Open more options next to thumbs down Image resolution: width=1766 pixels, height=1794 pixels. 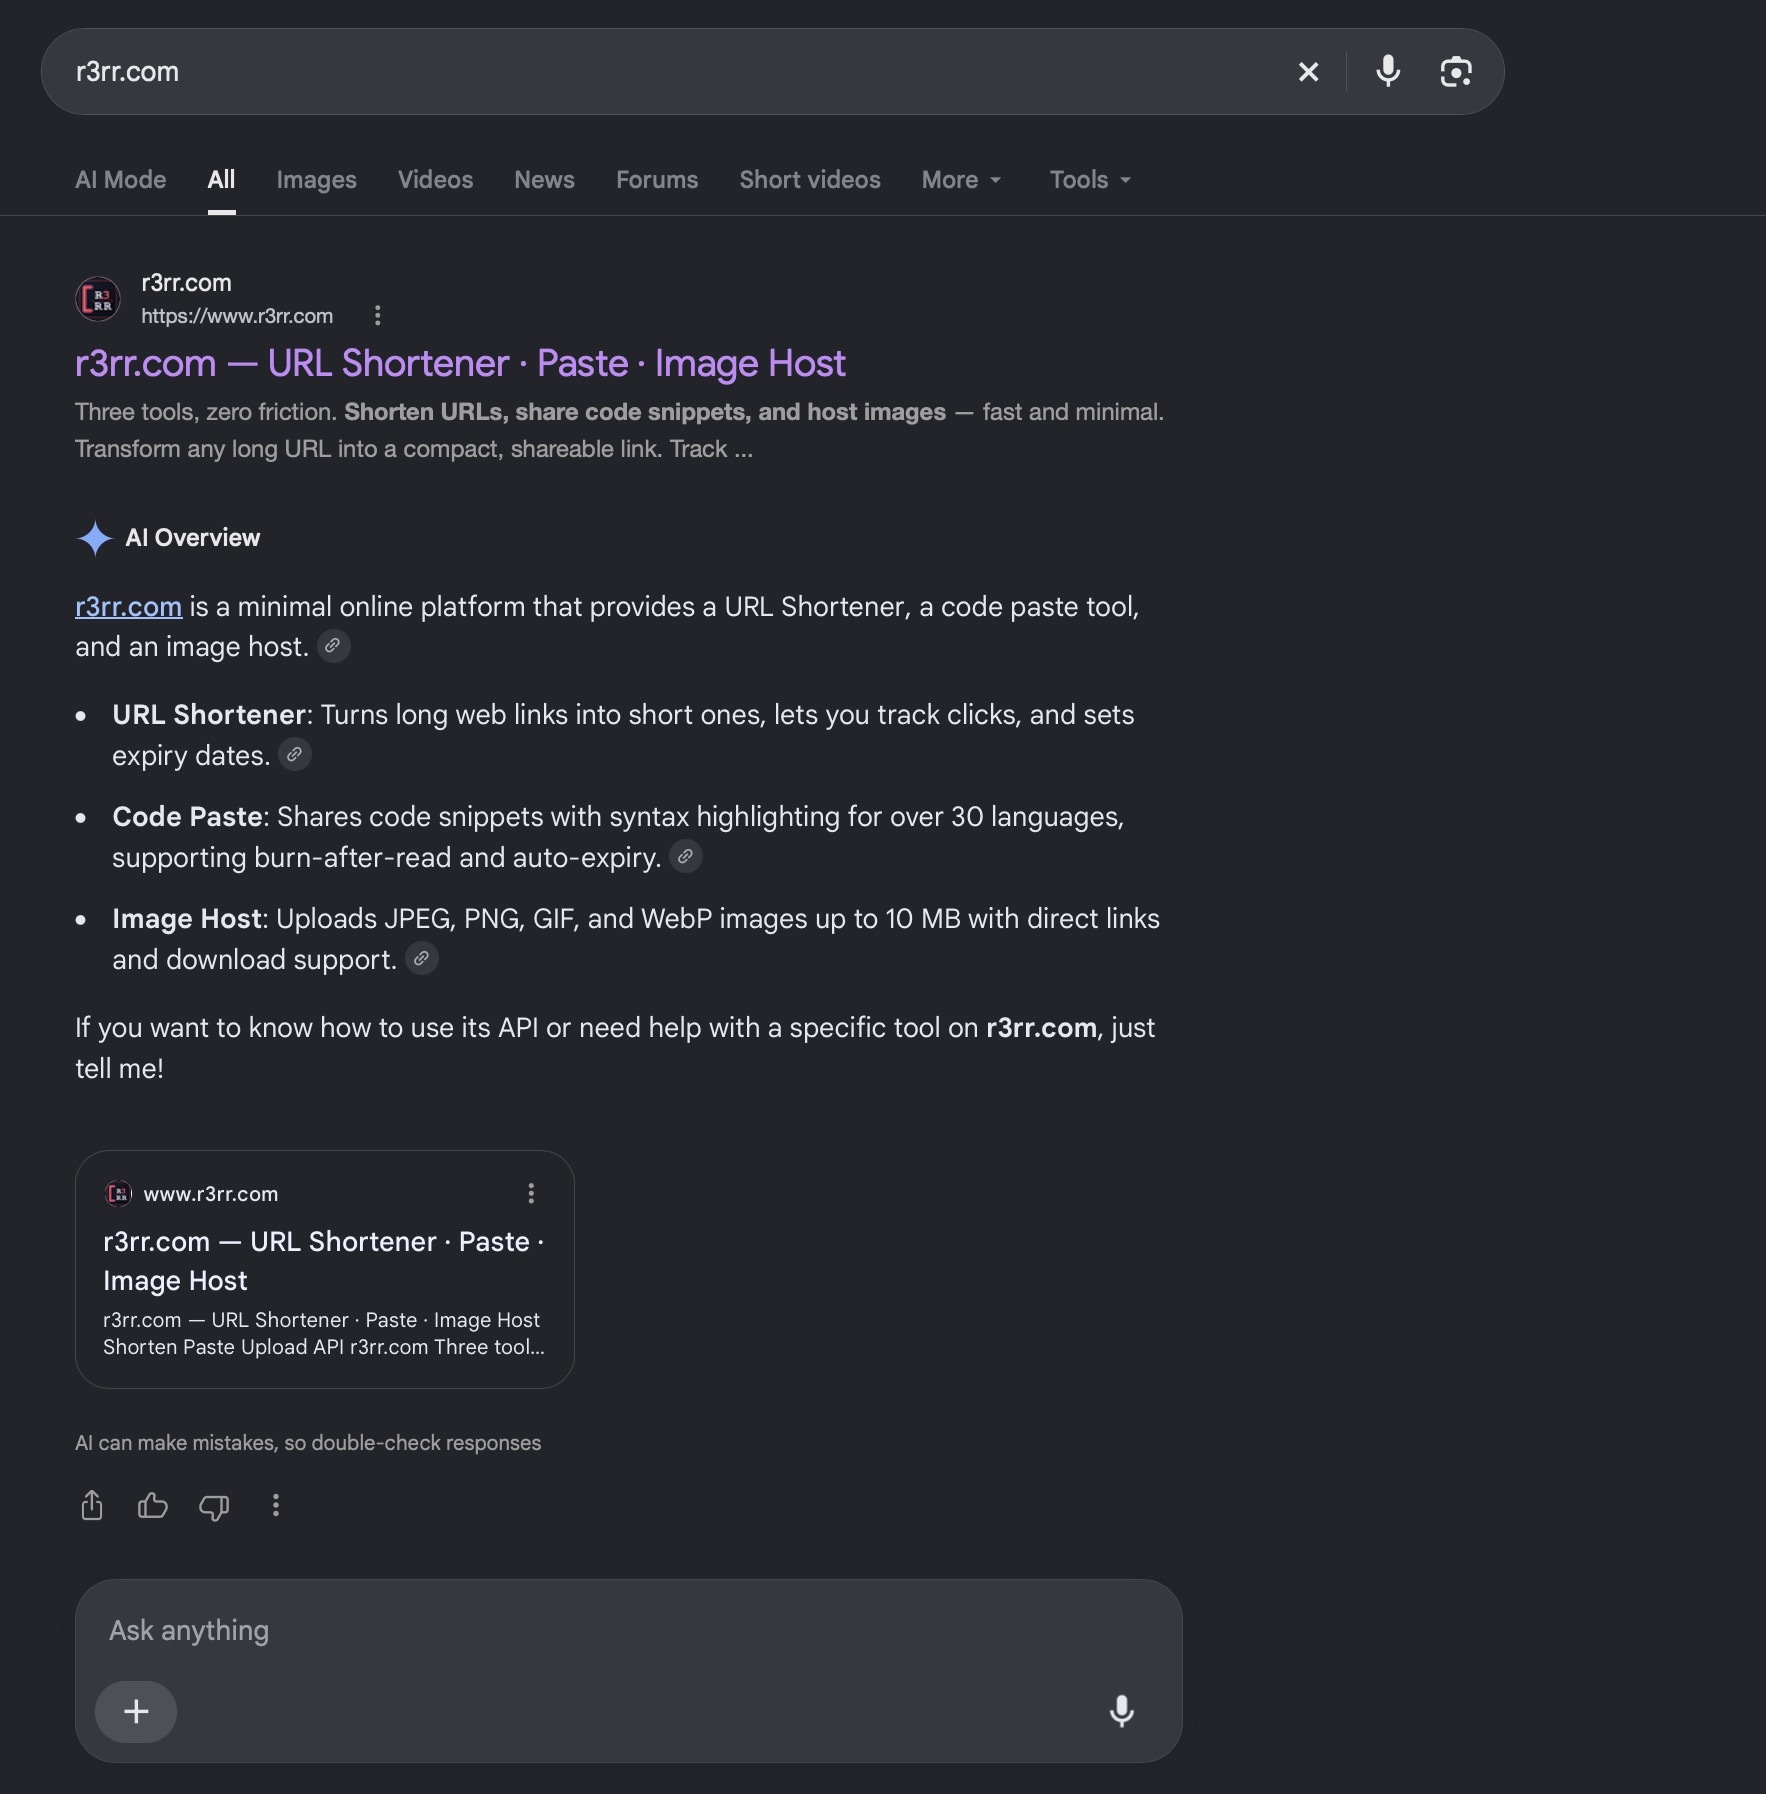coord(276,1505)
